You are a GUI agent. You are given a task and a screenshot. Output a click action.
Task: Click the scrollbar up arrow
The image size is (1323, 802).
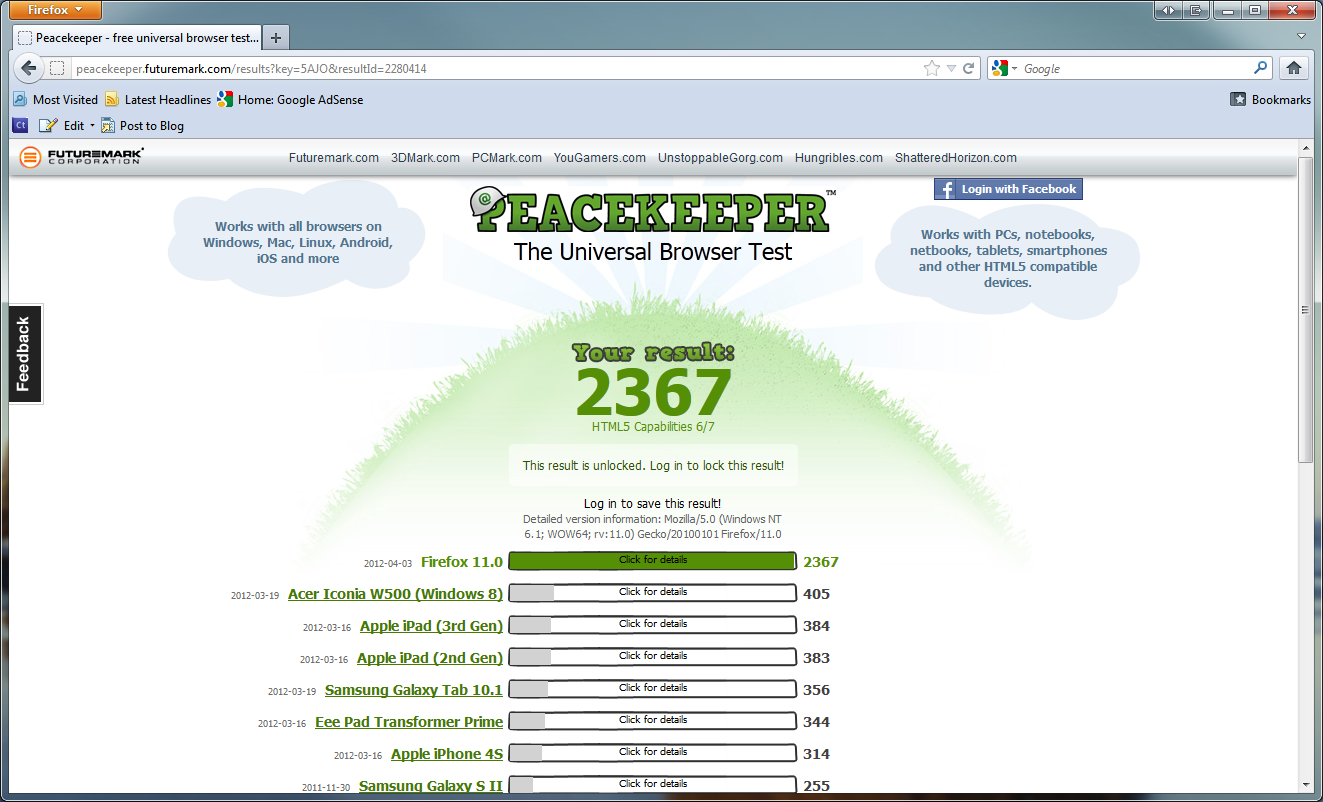[1305, 149]
